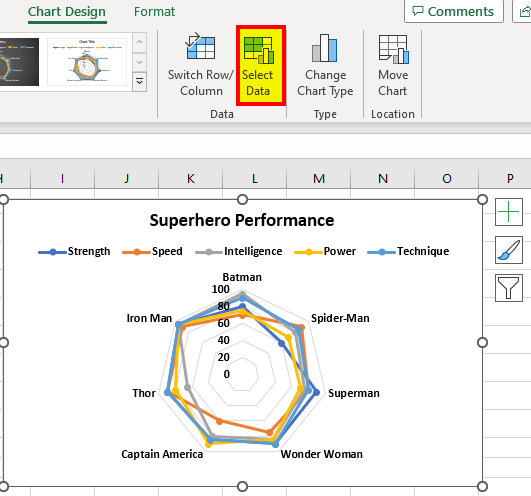This screenshot has height=496, width=531.
Task: Click the bottom-right chart corner handle
Action: (x=482, y=487)
